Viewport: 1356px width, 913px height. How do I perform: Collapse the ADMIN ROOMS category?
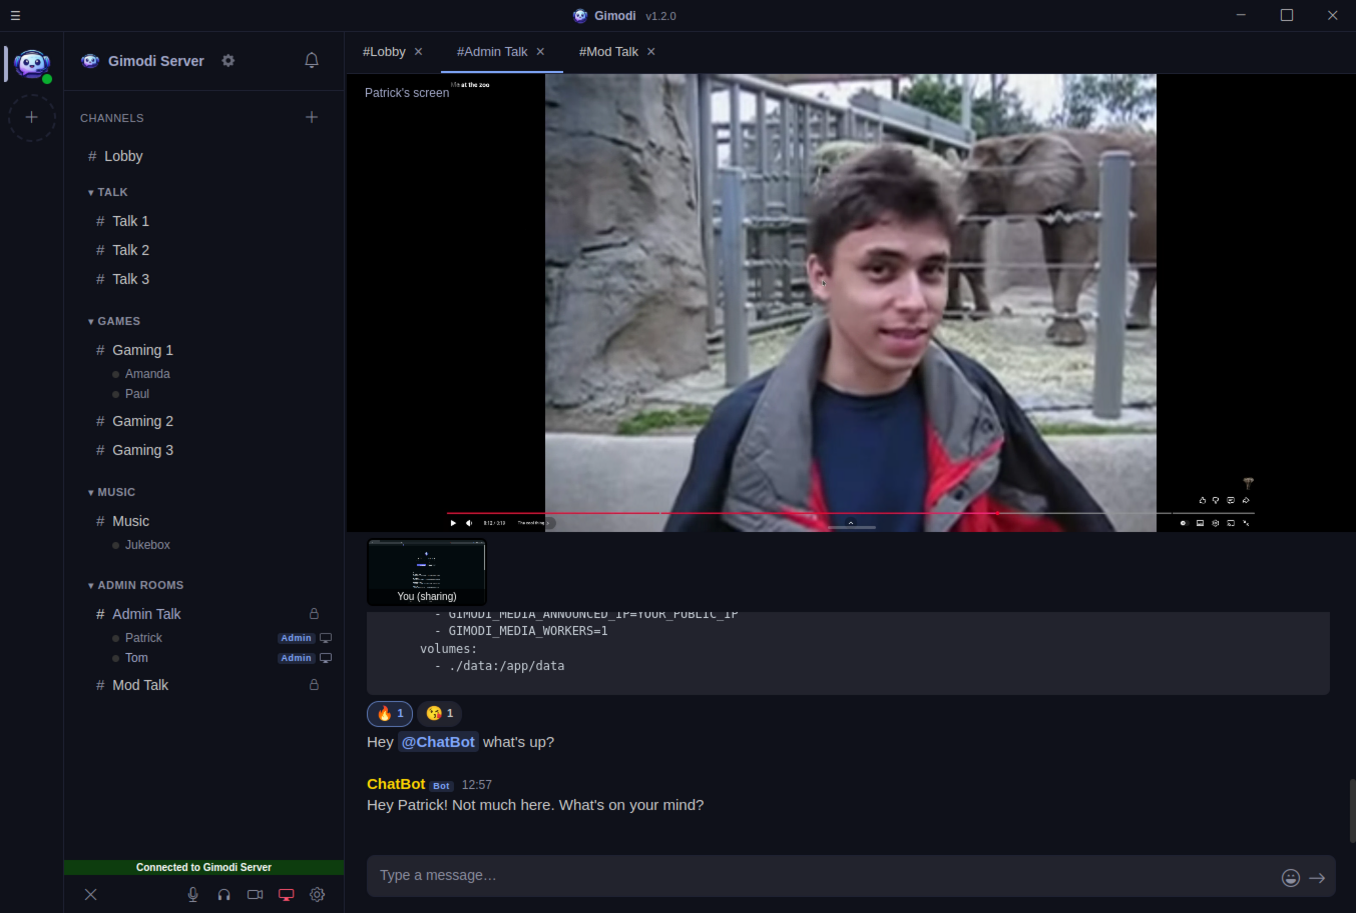pos(139,585)
